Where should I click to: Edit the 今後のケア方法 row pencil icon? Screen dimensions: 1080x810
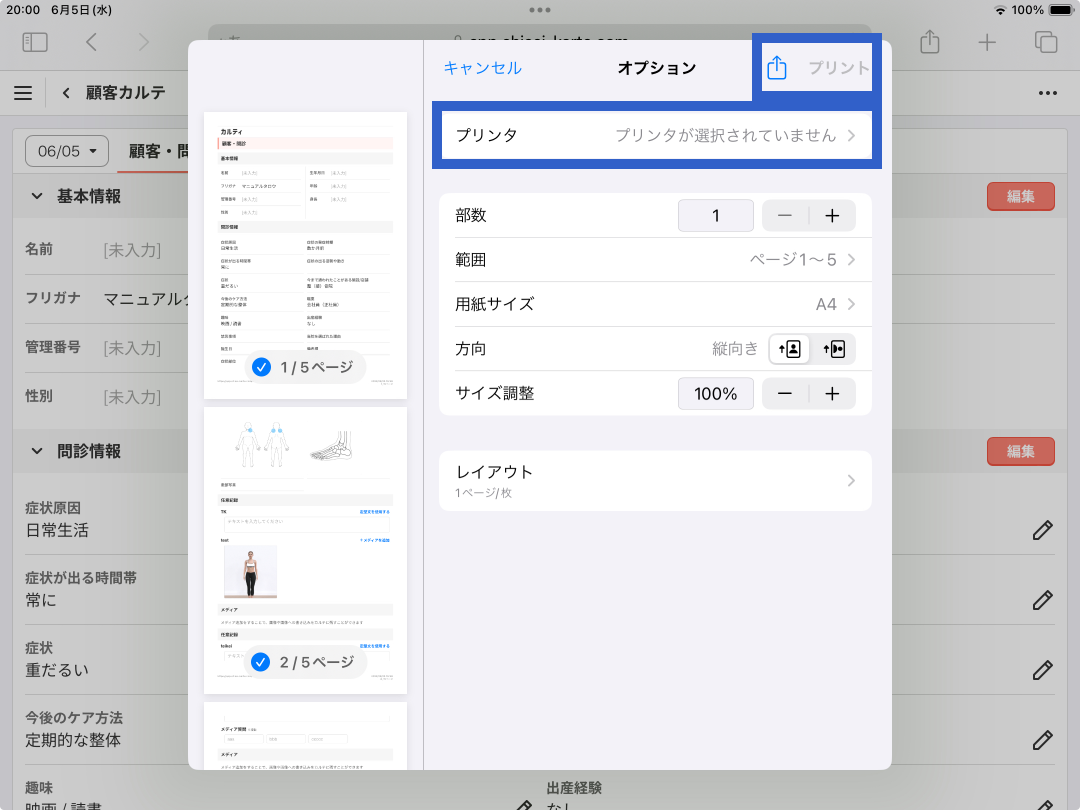[1042, 740]
